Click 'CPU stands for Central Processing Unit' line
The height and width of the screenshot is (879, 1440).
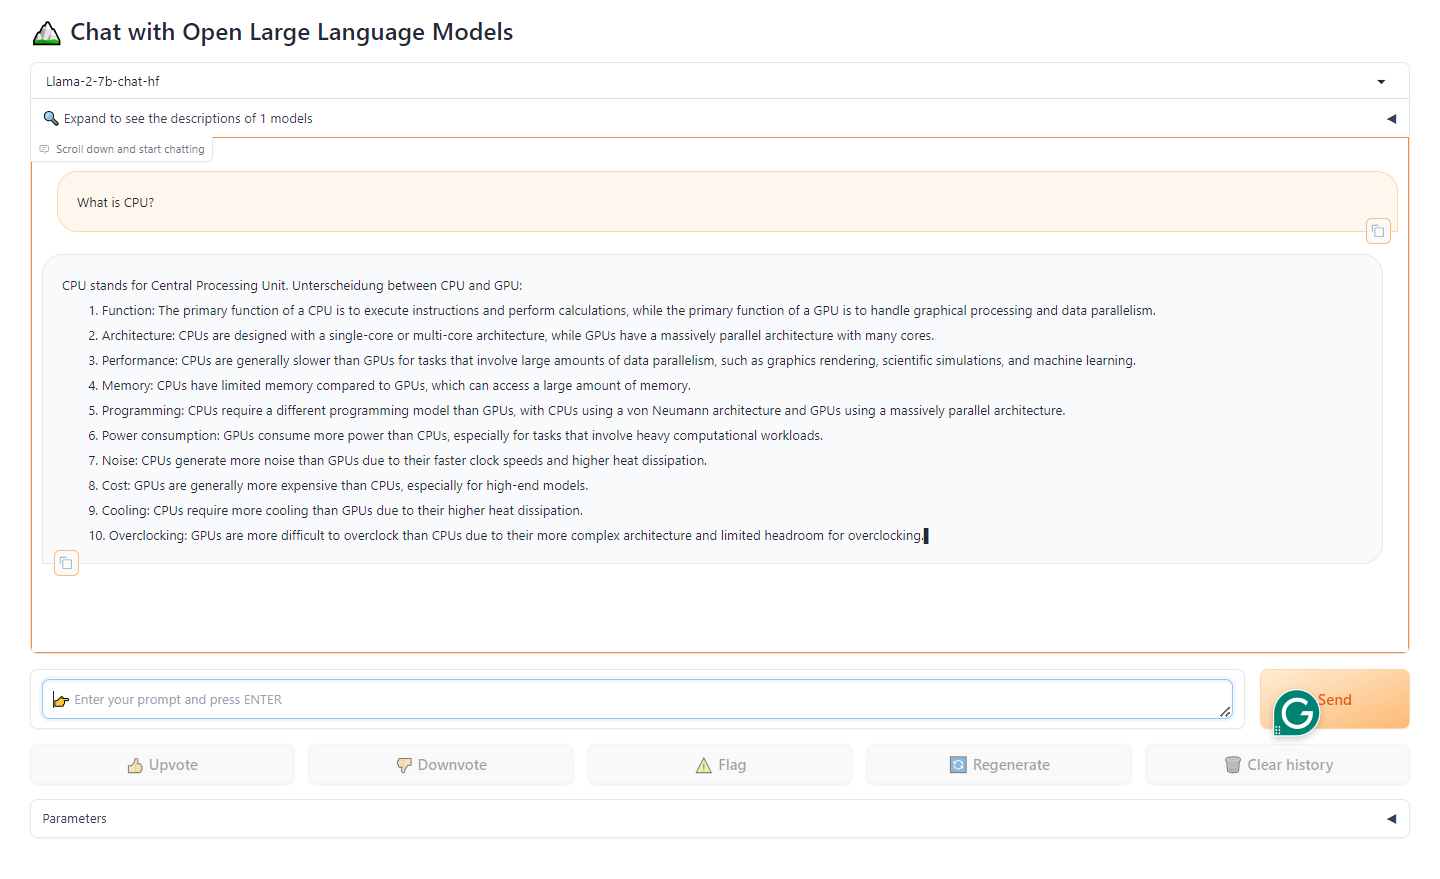click(x=292, y=286)
